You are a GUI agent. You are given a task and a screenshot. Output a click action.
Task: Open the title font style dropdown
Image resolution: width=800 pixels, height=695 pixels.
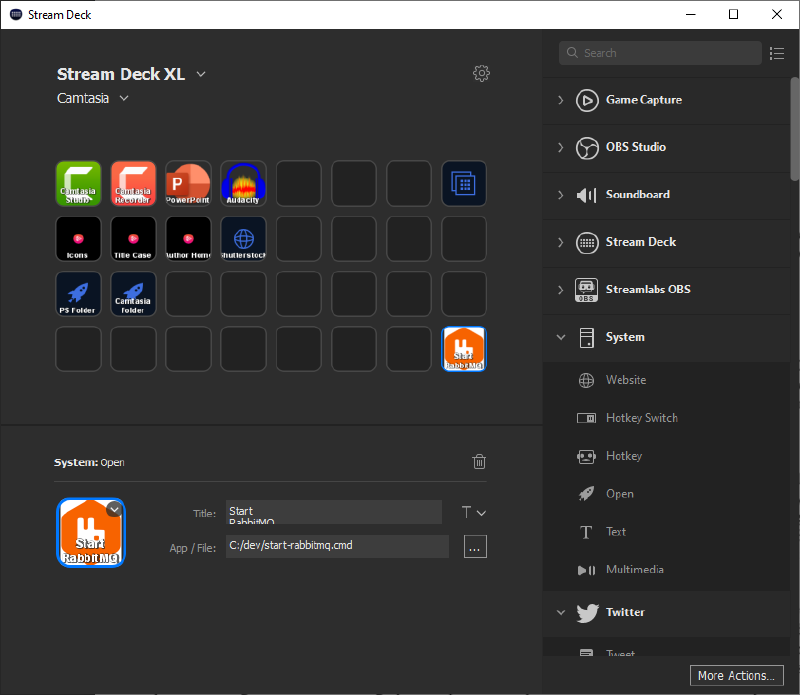click(x=473, y=512)
